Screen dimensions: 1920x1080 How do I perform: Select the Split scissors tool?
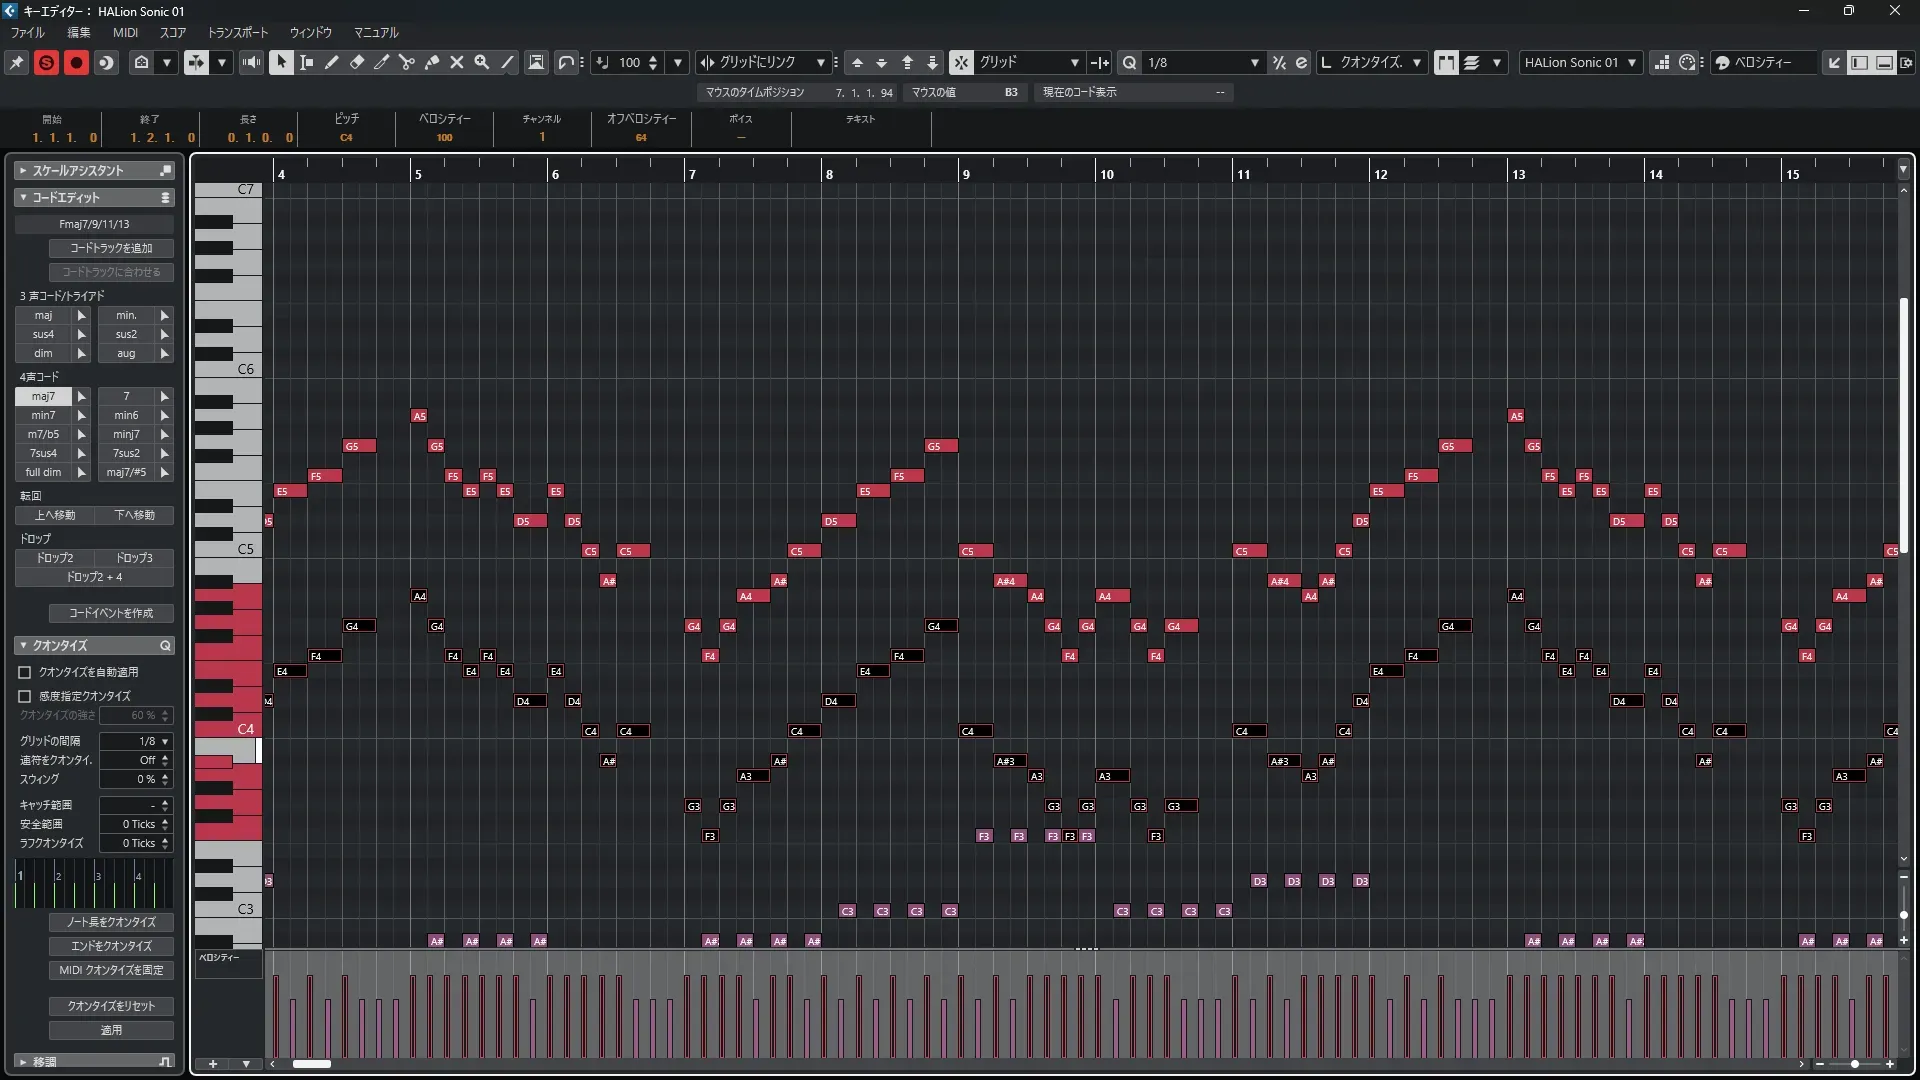point(407,62)
